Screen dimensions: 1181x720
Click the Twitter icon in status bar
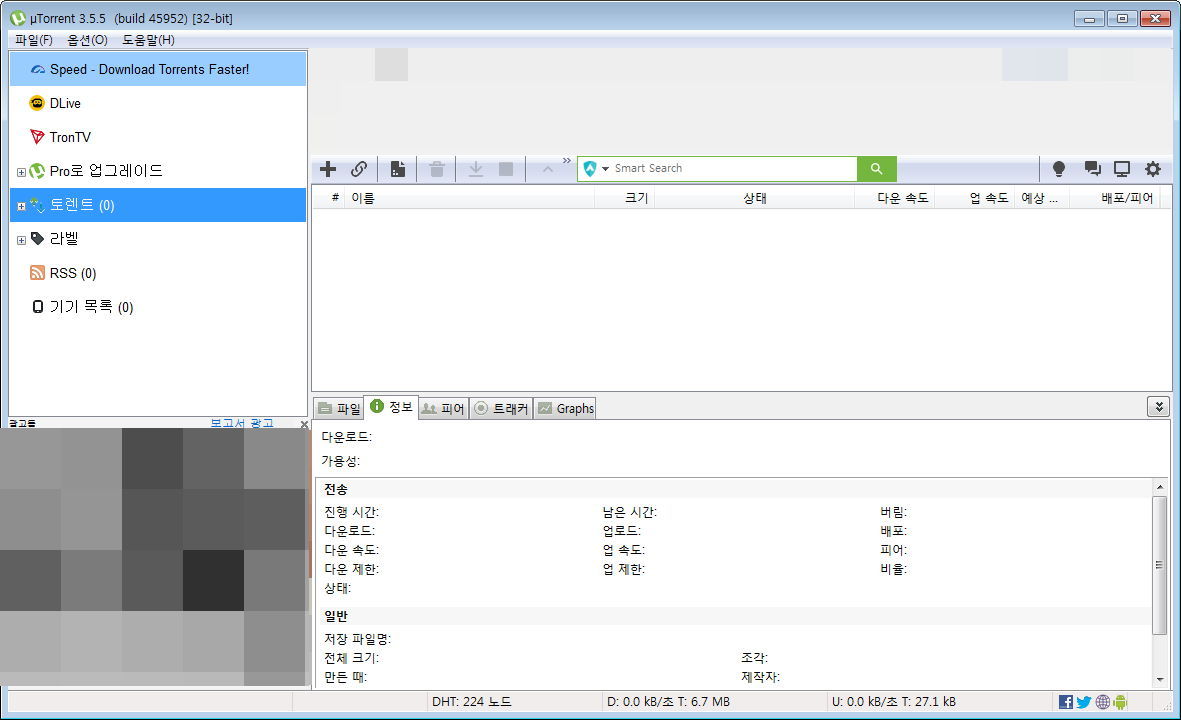tap(1084, 702)
